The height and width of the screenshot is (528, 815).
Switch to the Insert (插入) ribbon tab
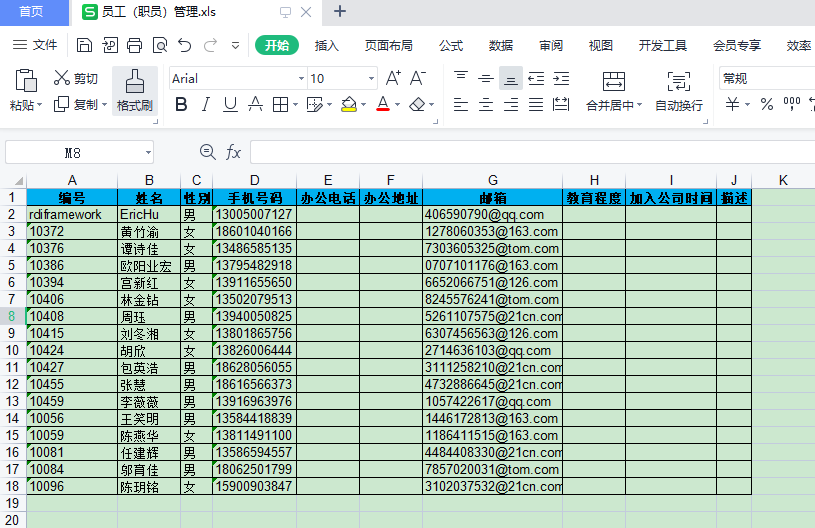[327, 45]
